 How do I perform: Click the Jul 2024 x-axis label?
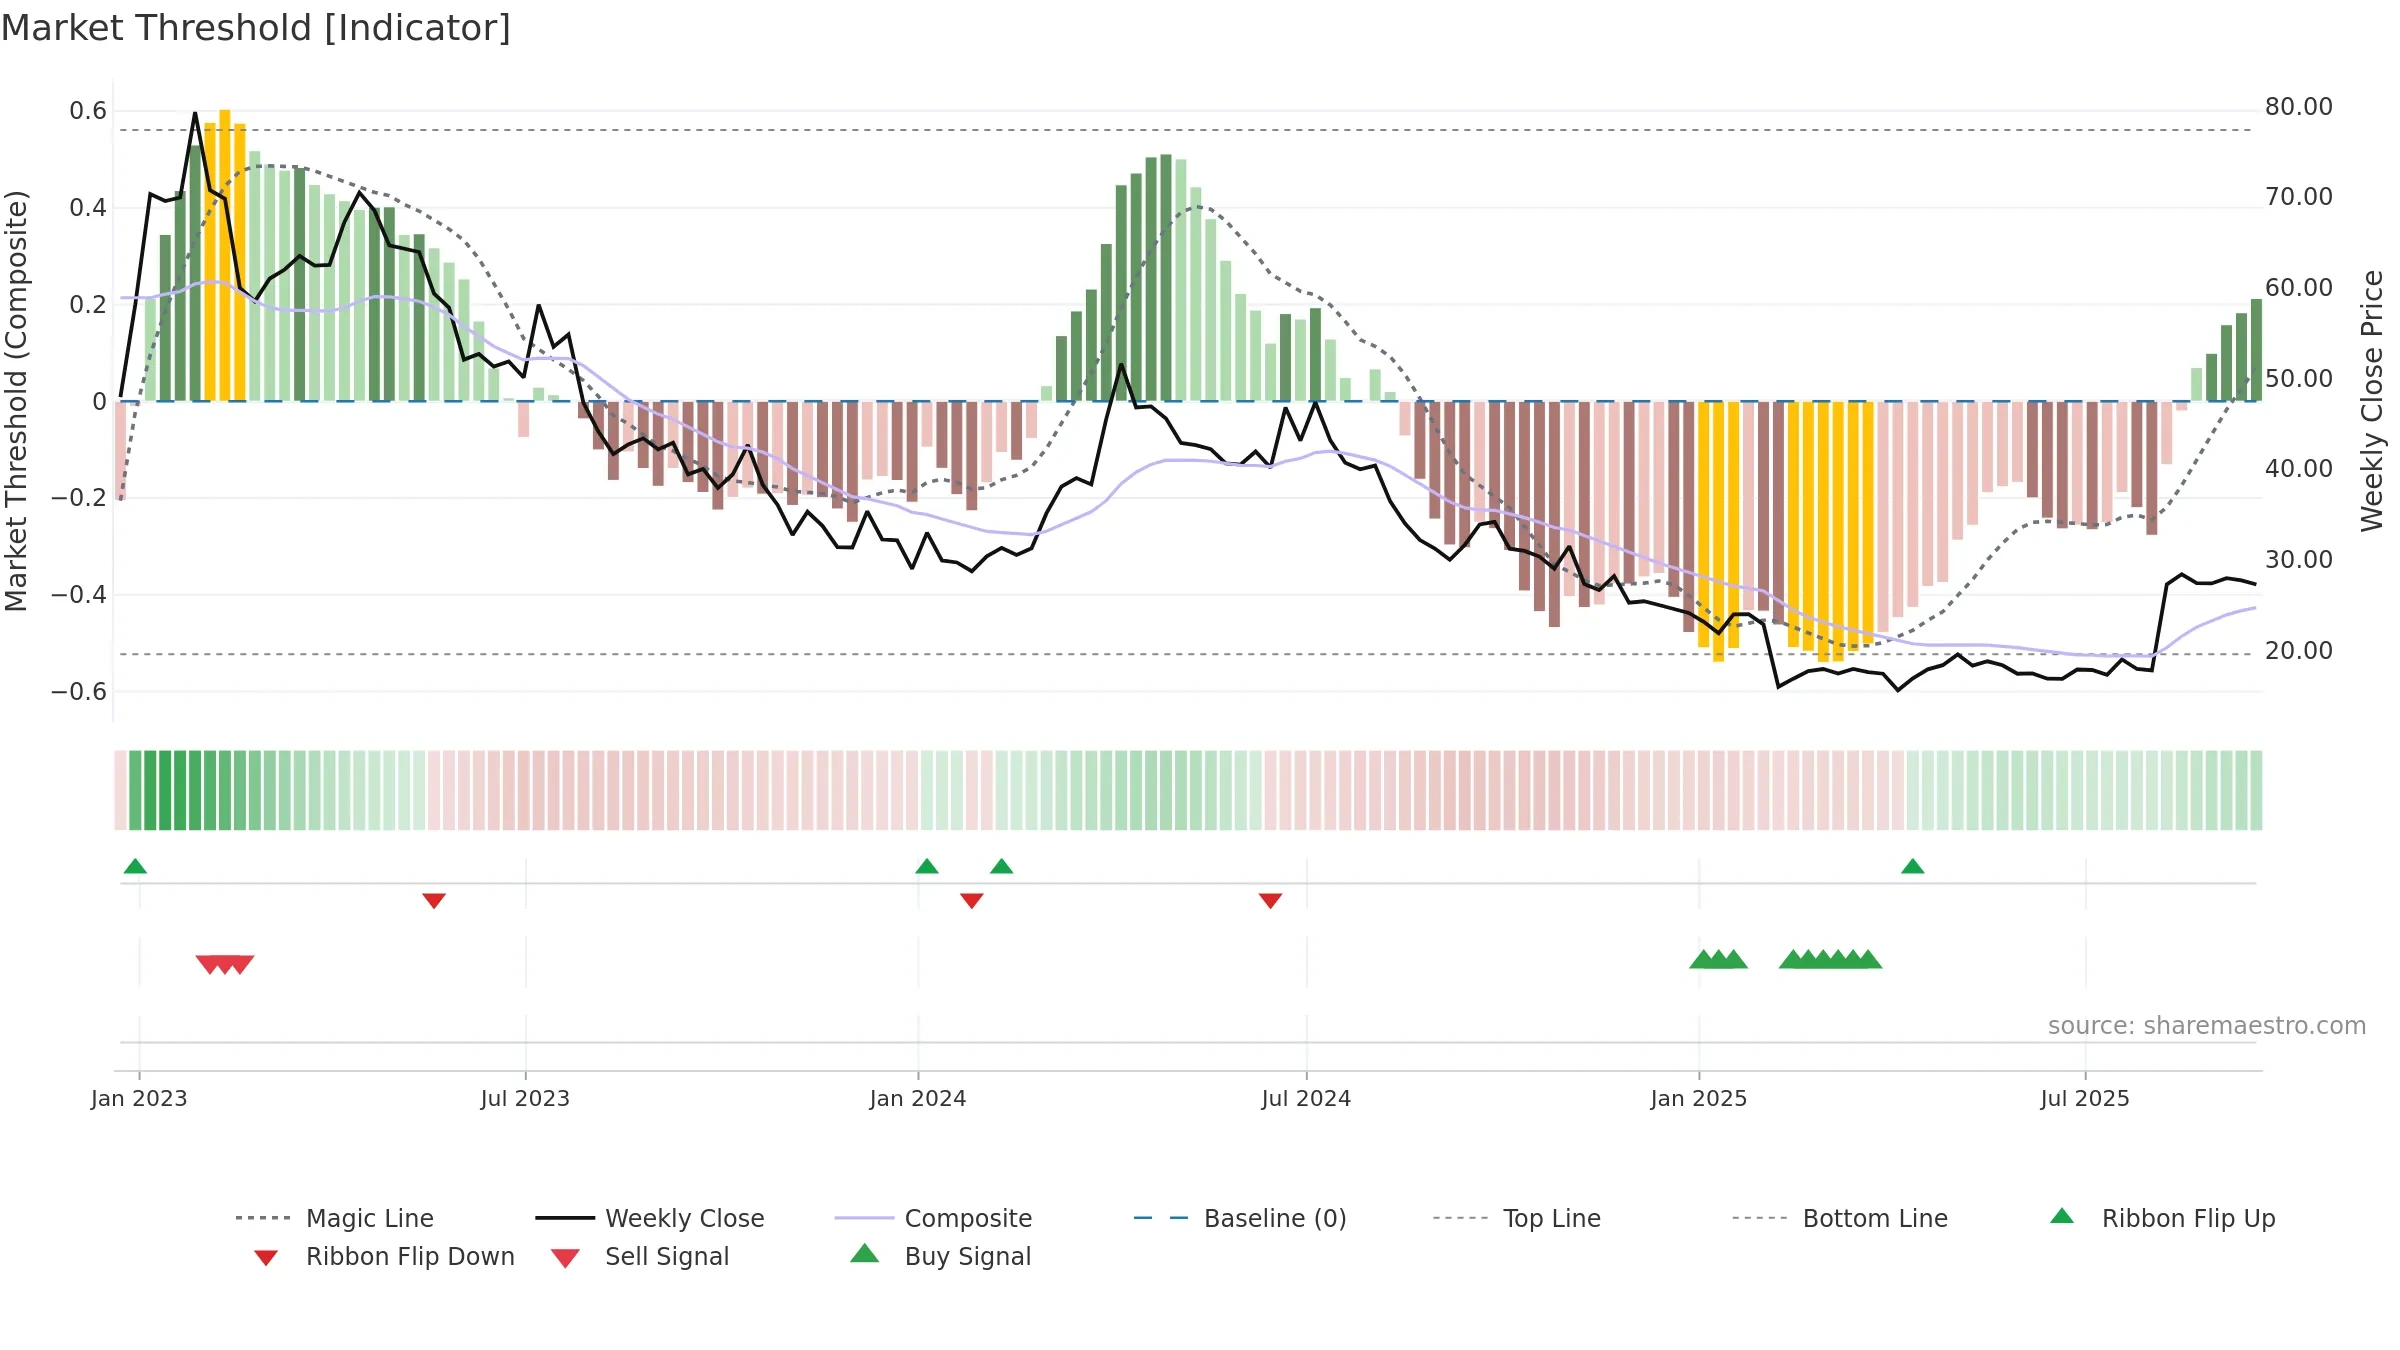(1306, 1098)
